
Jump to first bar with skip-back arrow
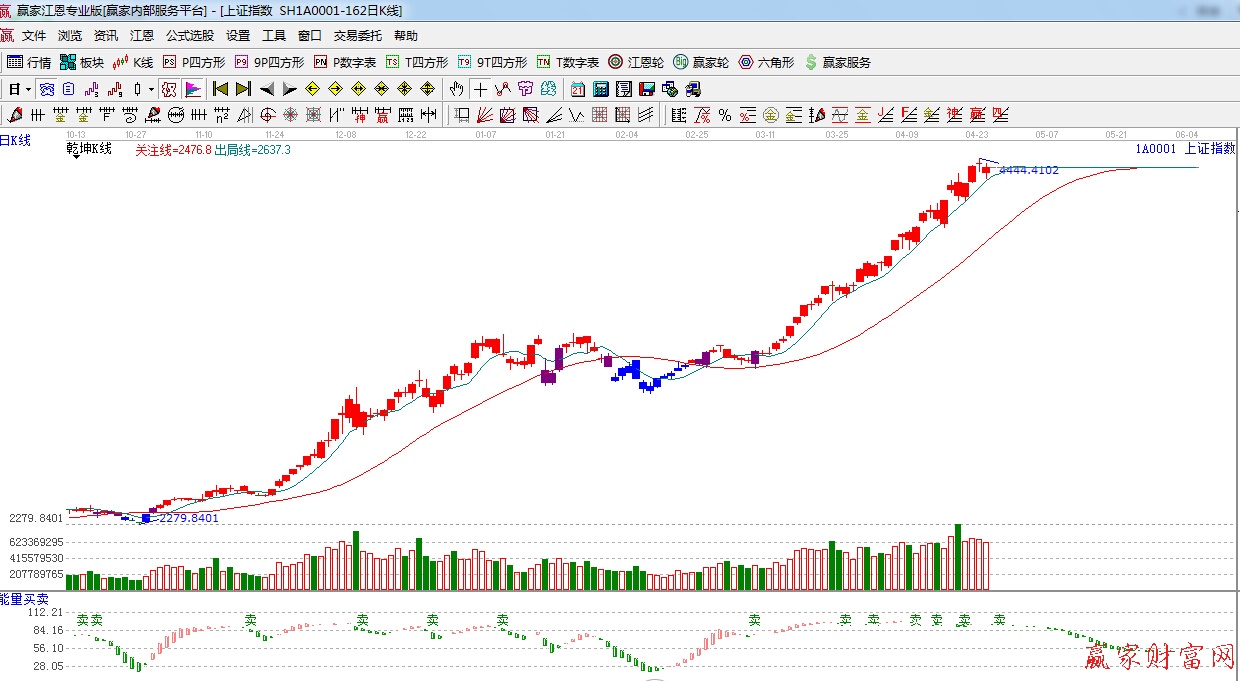220,89
